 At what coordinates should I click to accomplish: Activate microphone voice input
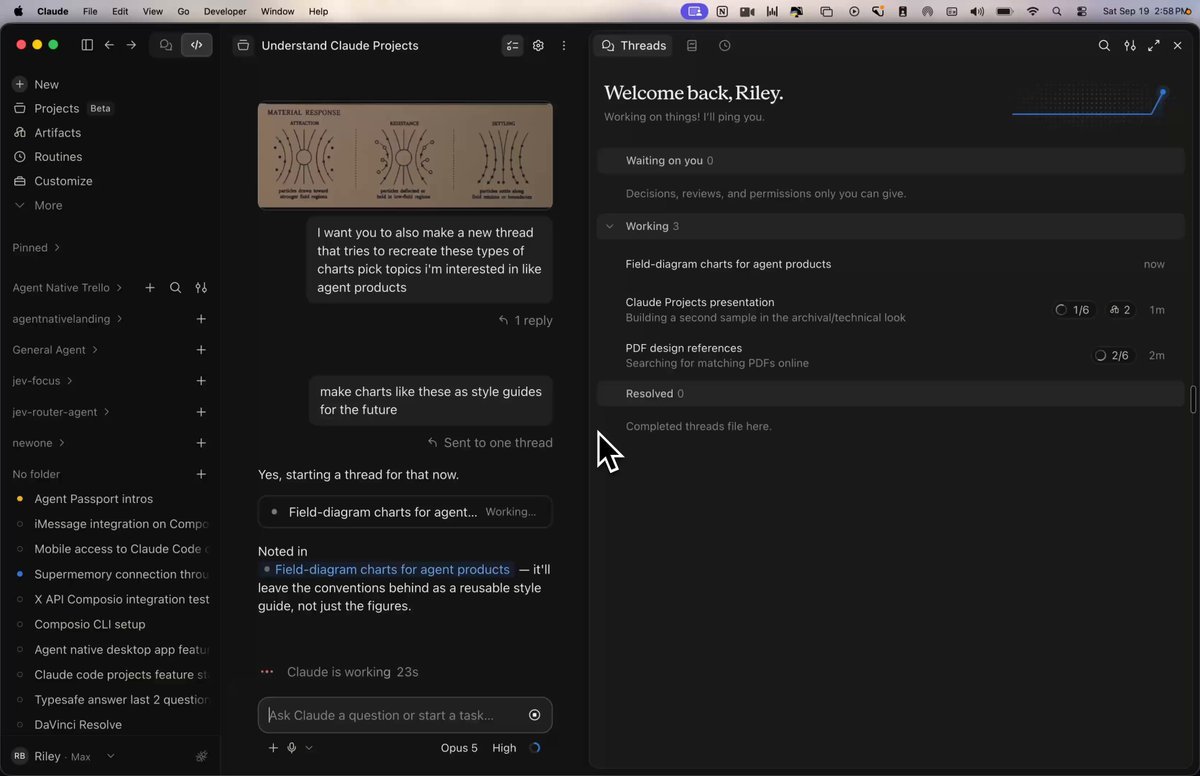292,748
